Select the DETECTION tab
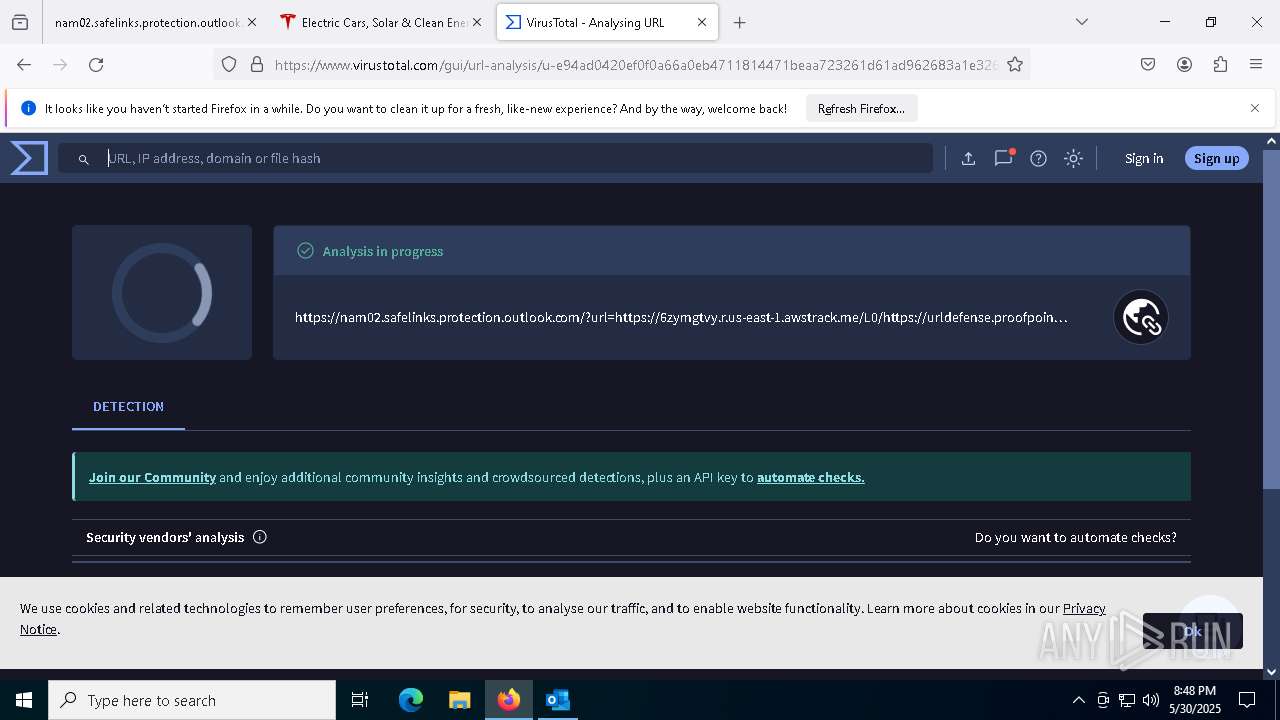Image resolution: width=1280 pixels, height=720 pixels. (x=128, y=406)
